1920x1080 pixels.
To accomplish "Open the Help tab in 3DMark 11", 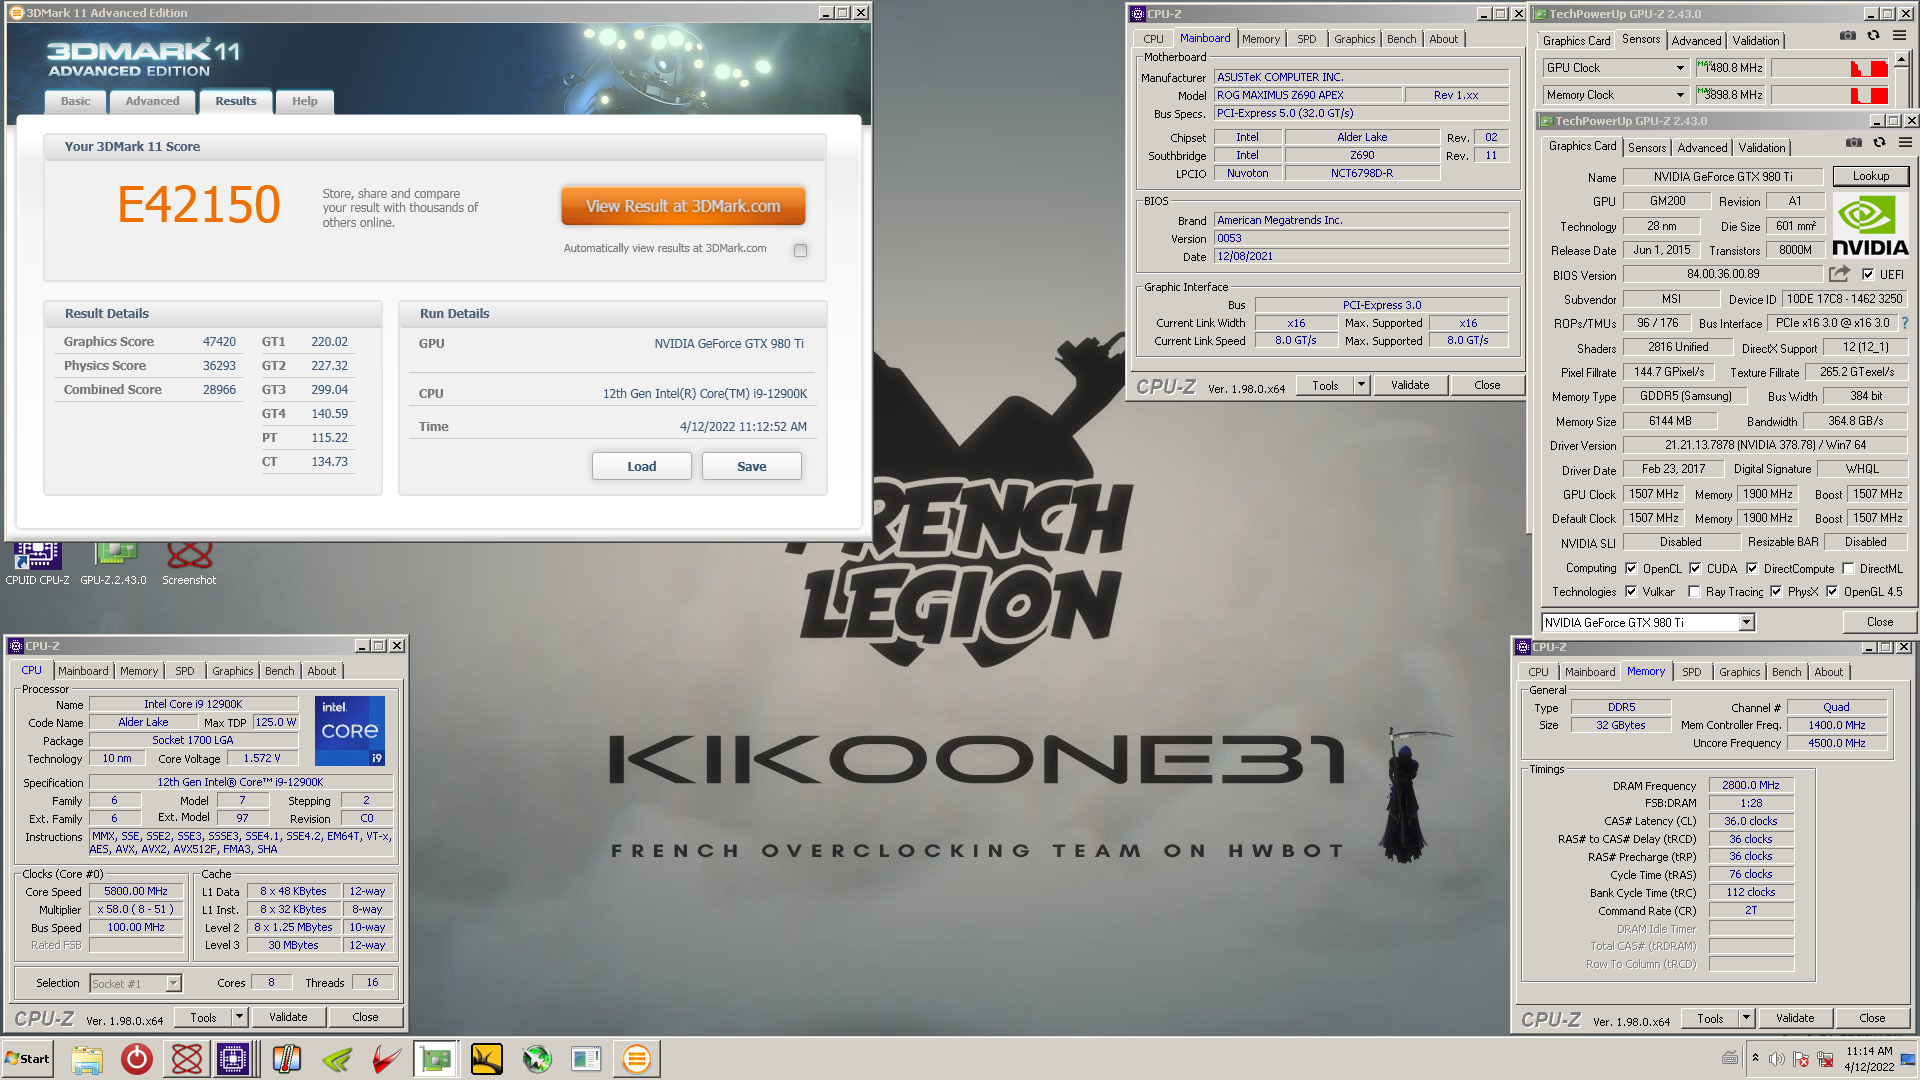I will pyautogui.click(x=304, y=101).
